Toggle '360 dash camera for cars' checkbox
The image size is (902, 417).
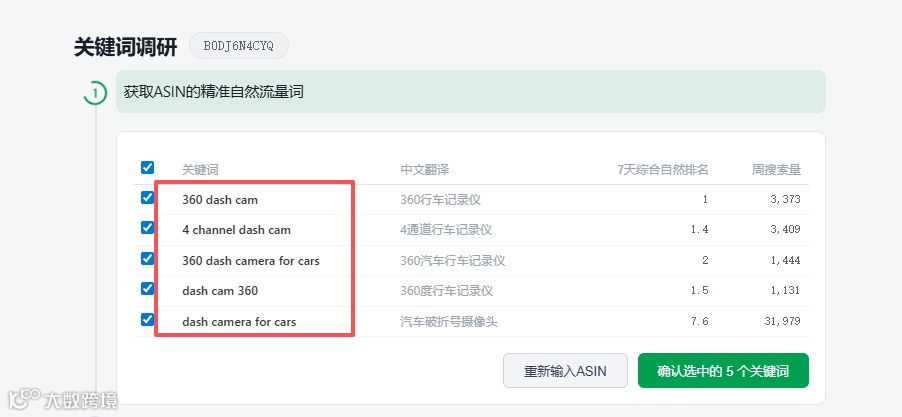(148, 259)
